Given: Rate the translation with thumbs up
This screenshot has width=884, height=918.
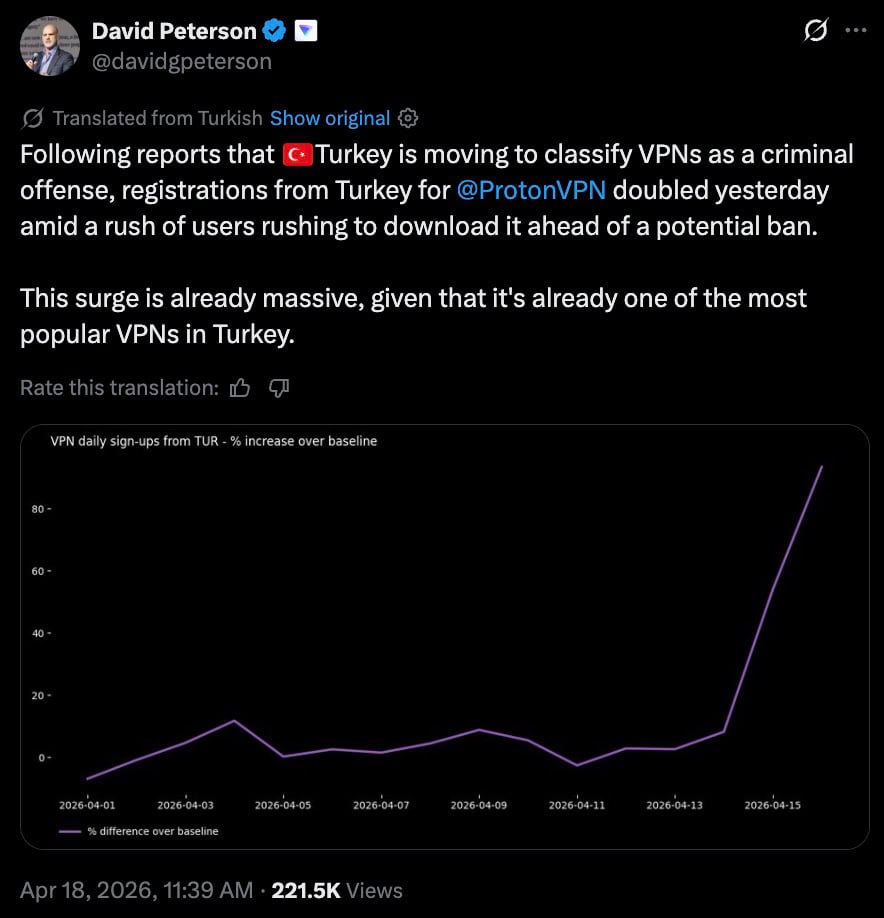Looking at the screenshot, I should (240, 388).
